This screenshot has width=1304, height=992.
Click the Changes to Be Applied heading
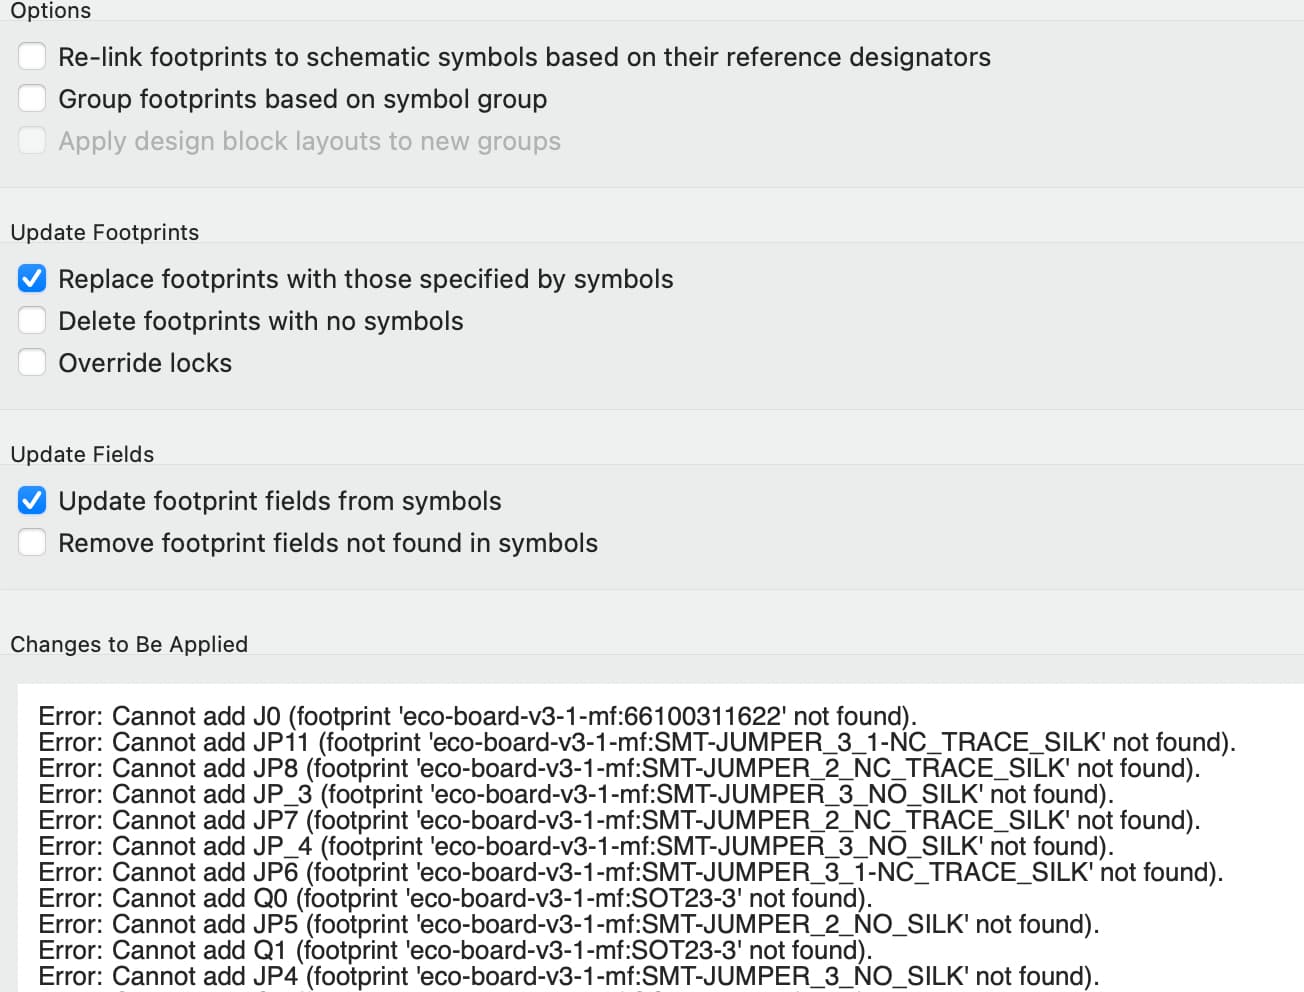(129, 644)
